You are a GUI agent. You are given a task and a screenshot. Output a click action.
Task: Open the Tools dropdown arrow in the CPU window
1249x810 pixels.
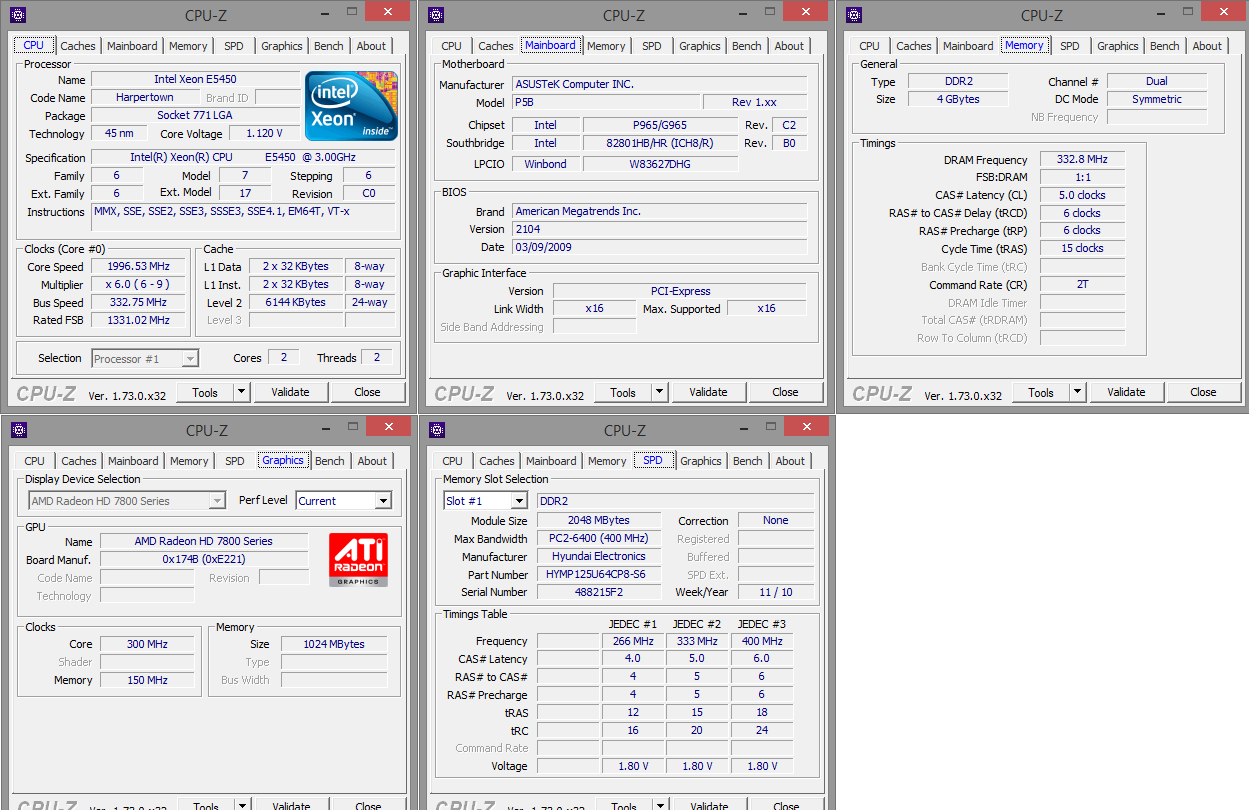(241, 392)
